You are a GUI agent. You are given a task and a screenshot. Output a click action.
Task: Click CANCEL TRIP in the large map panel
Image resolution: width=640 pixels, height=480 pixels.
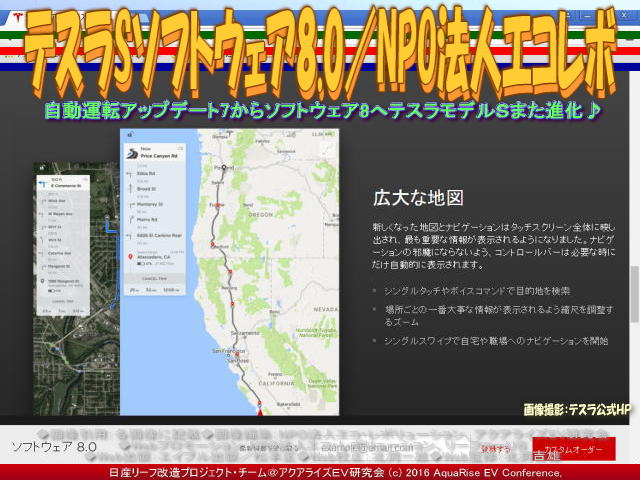tap(155, 278)
